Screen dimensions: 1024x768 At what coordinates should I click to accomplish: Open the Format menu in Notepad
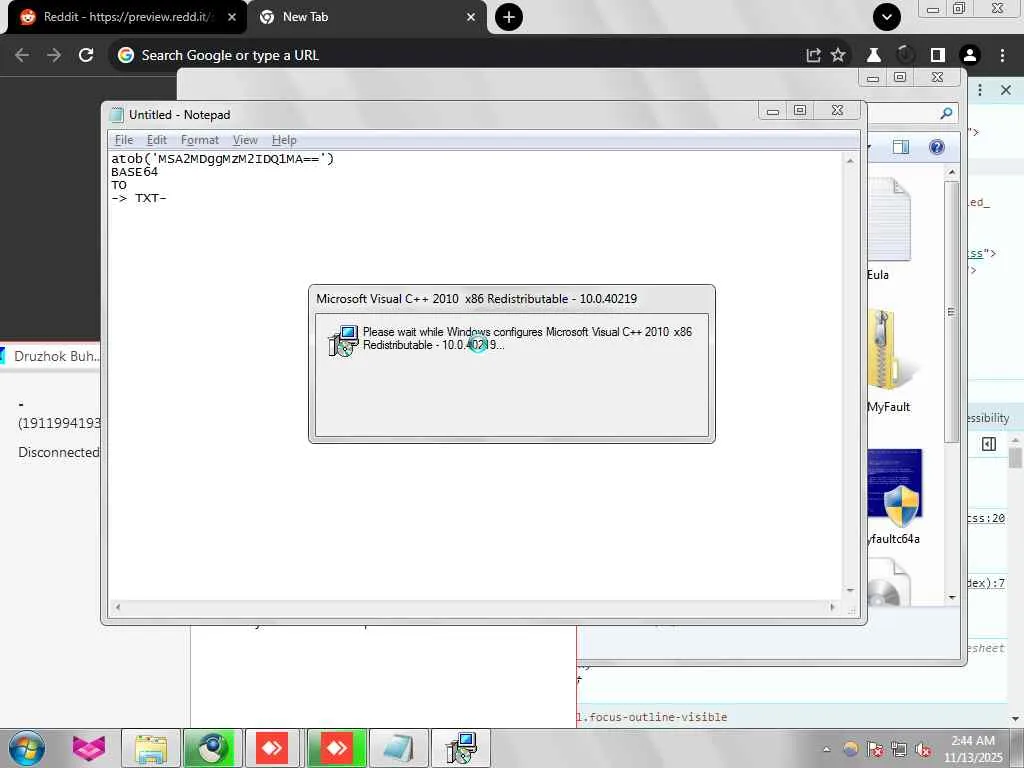click(x=200, y=140)
